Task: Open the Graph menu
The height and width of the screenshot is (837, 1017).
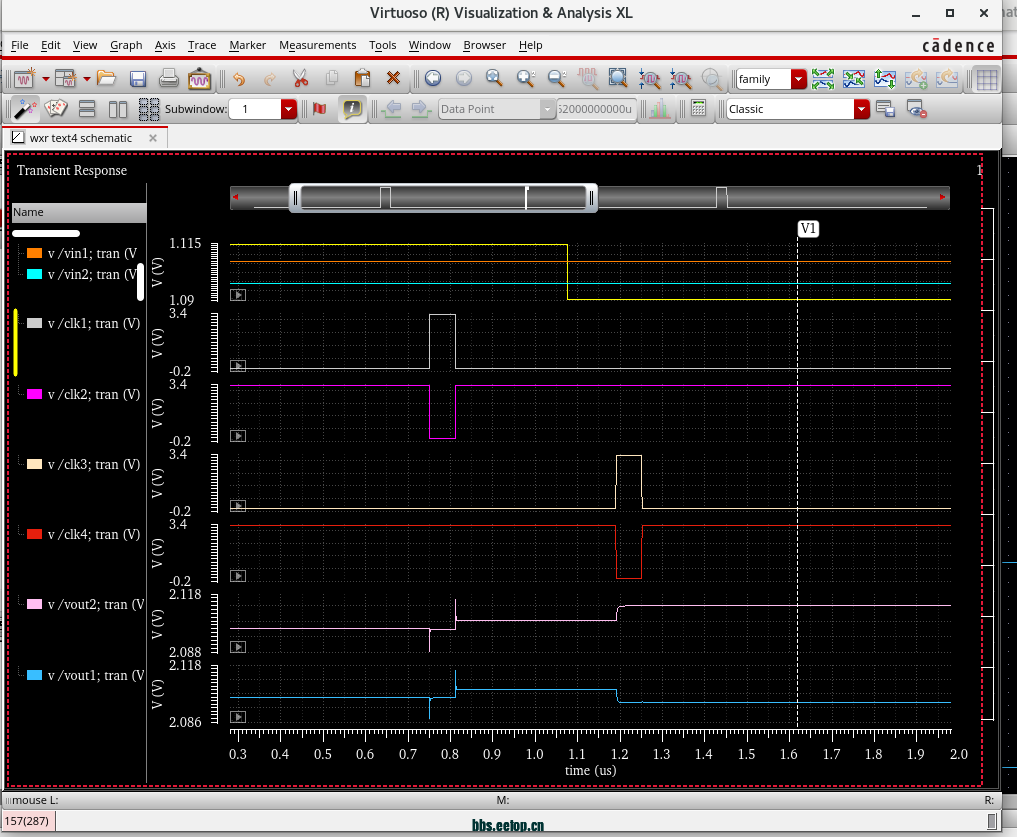Action: (x=126, y=45)
